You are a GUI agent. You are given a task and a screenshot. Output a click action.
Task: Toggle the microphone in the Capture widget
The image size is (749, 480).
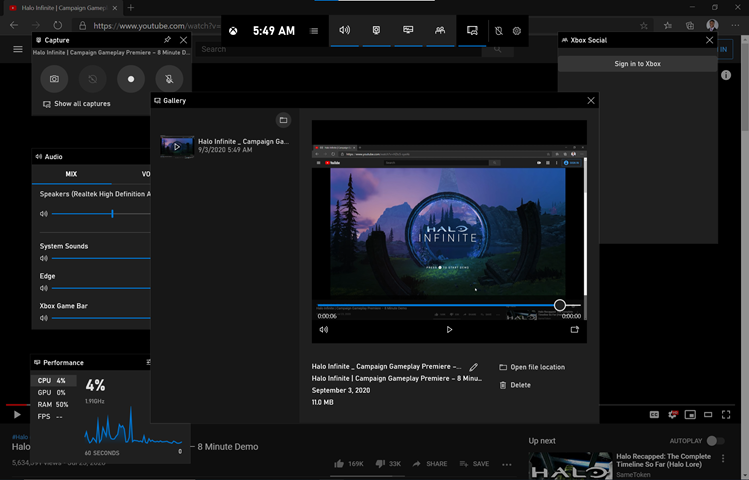coord(168,78)
